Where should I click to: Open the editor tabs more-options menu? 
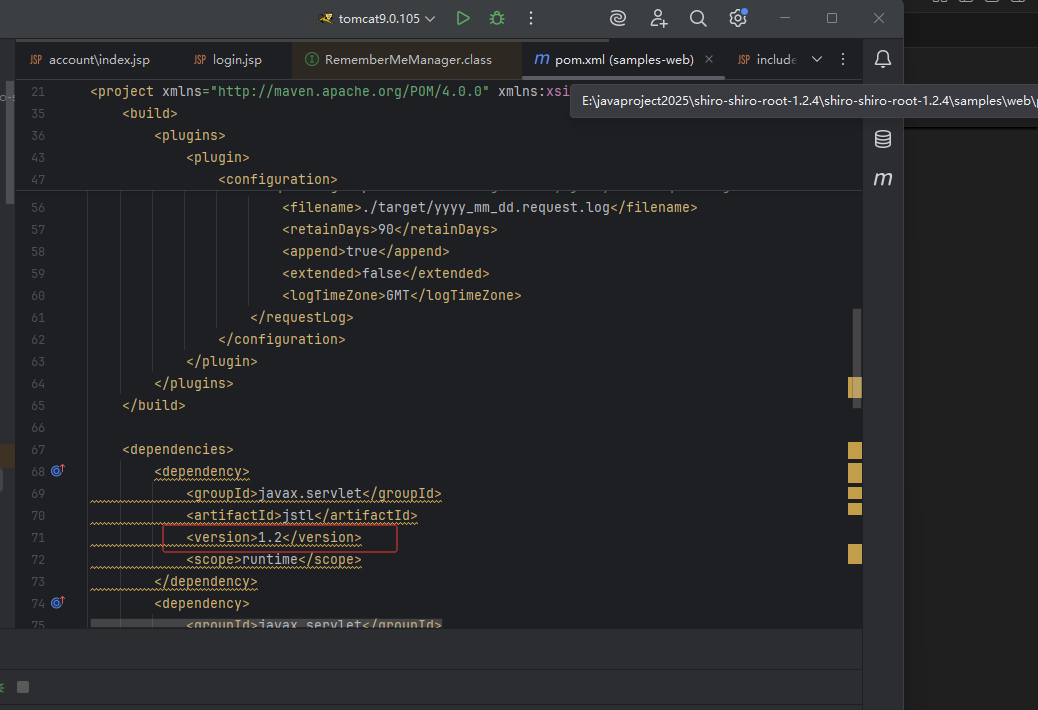tap(843, 59)
